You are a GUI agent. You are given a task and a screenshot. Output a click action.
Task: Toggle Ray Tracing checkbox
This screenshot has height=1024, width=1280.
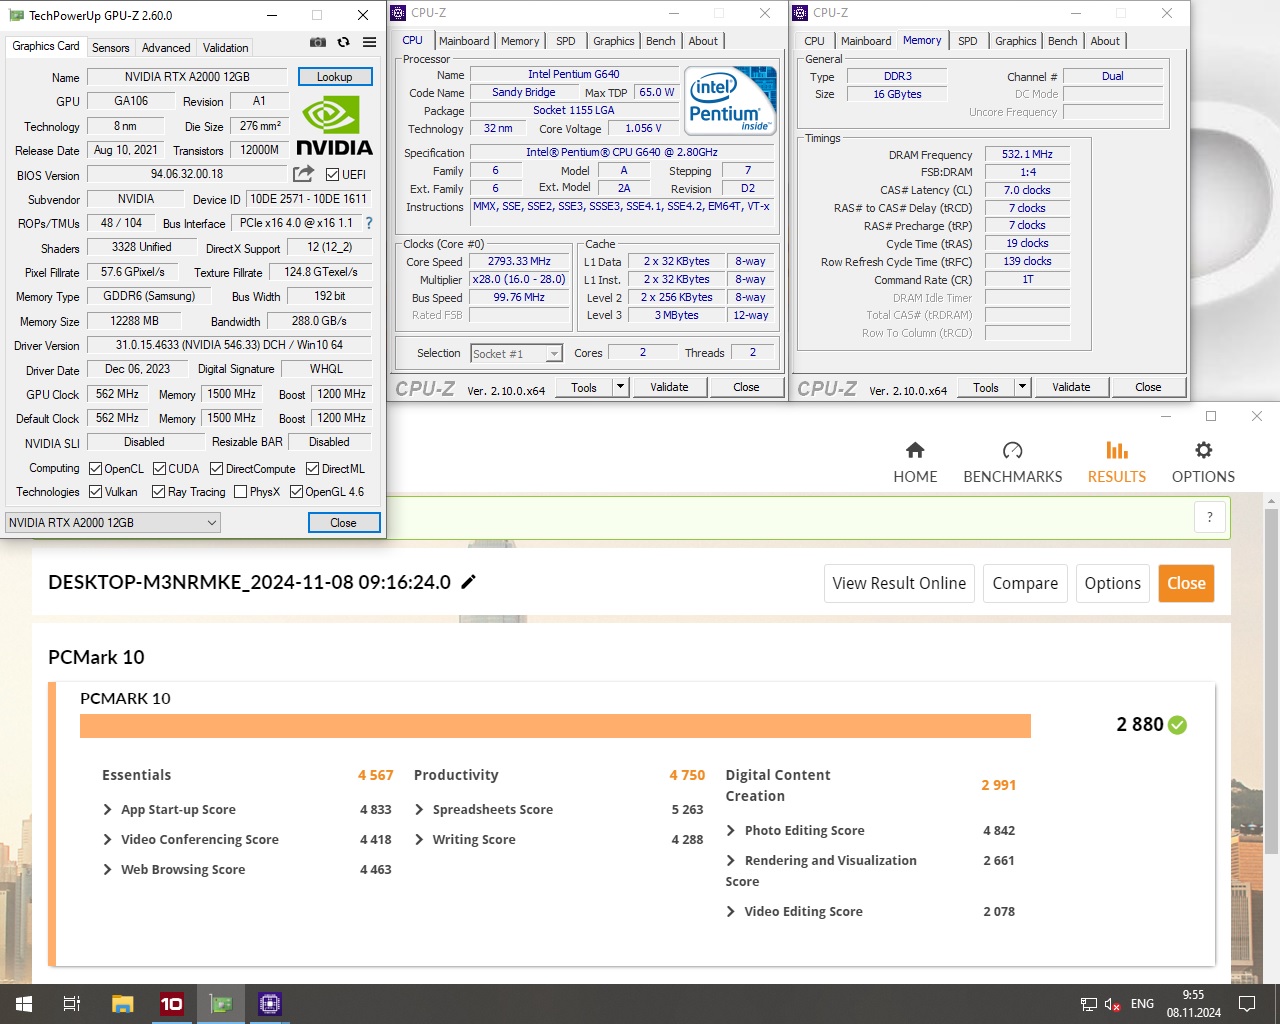(x=158, y=491)
